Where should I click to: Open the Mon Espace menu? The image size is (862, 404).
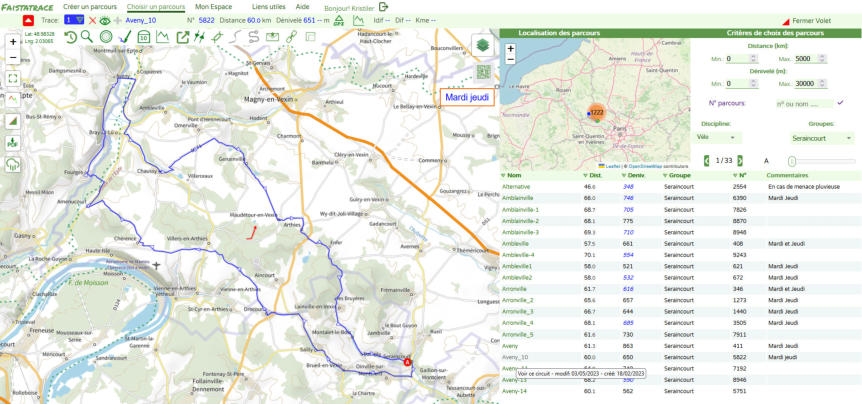tap(214, 7)
